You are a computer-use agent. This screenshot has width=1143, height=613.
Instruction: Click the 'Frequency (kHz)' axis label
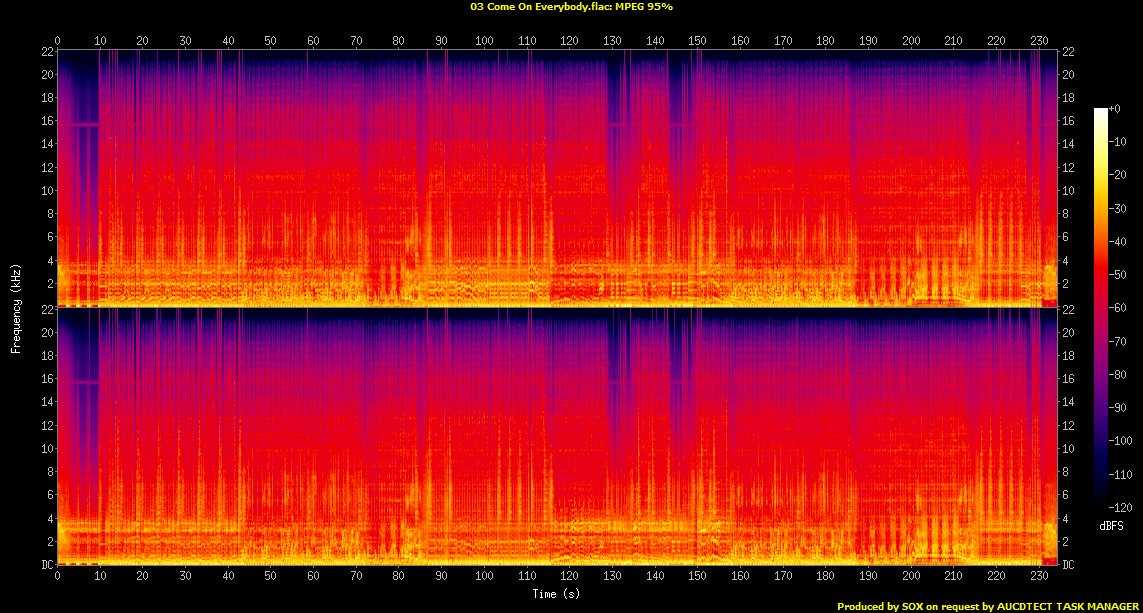point(16,307)
